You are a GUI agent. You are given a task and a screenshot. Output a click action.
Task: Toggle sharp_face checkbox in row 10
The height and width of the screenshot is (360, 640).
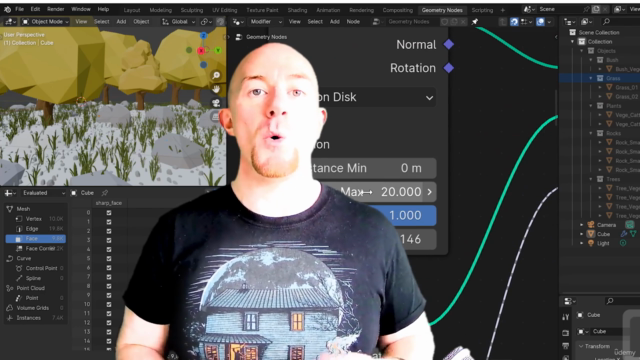pos(109,304)
